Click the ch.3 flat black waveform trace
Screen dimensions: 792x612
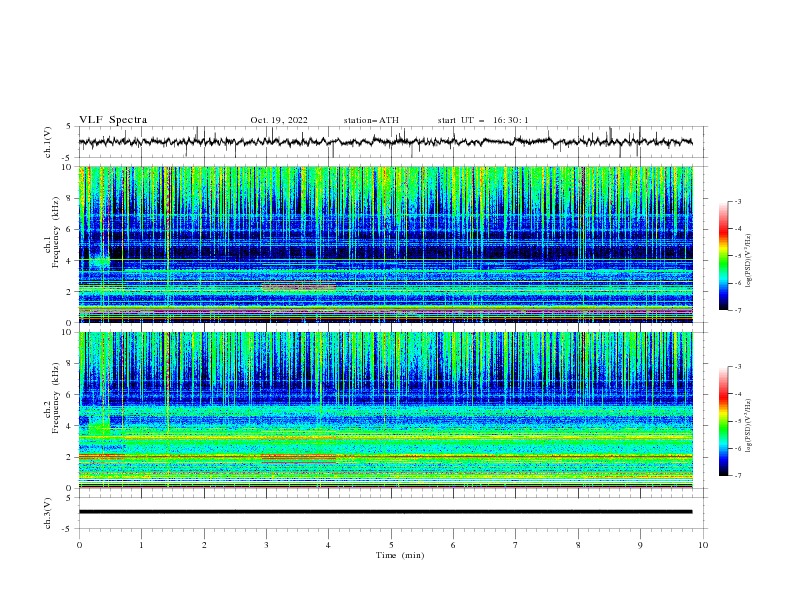(x=385, y=512)
